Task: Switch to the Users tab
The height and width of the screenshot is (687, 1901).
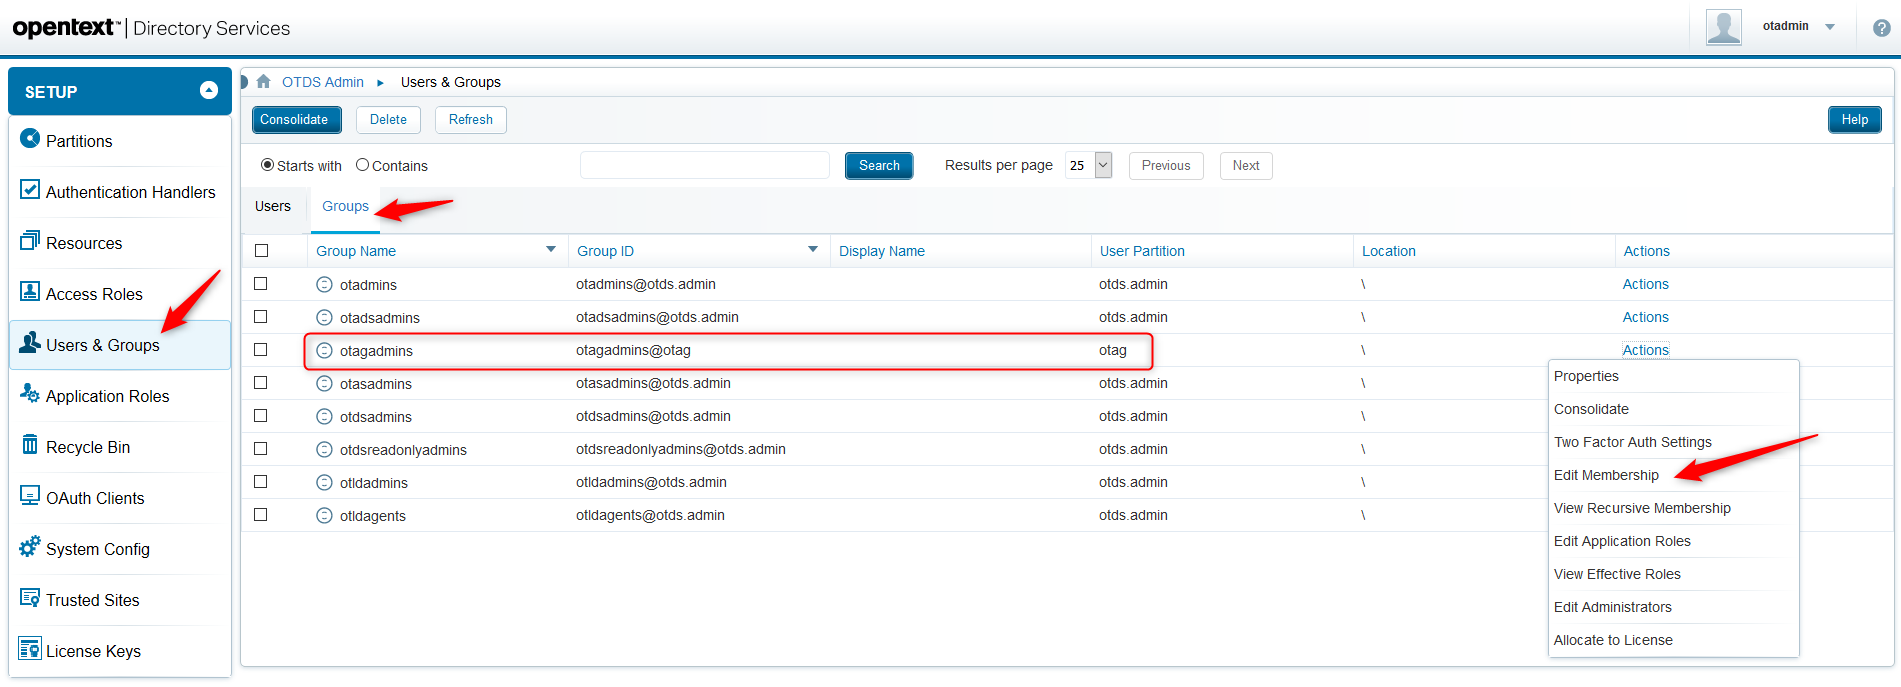Action: [x=273, y=206]
